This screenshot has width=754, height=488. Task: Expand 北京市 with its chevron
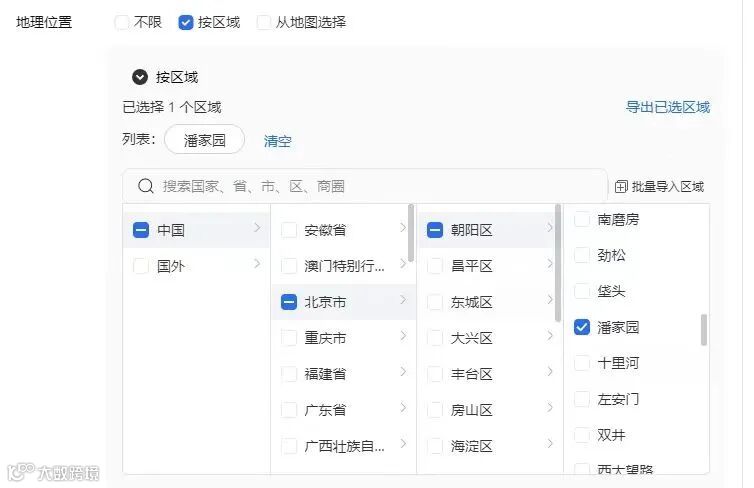tap(403, 300)
